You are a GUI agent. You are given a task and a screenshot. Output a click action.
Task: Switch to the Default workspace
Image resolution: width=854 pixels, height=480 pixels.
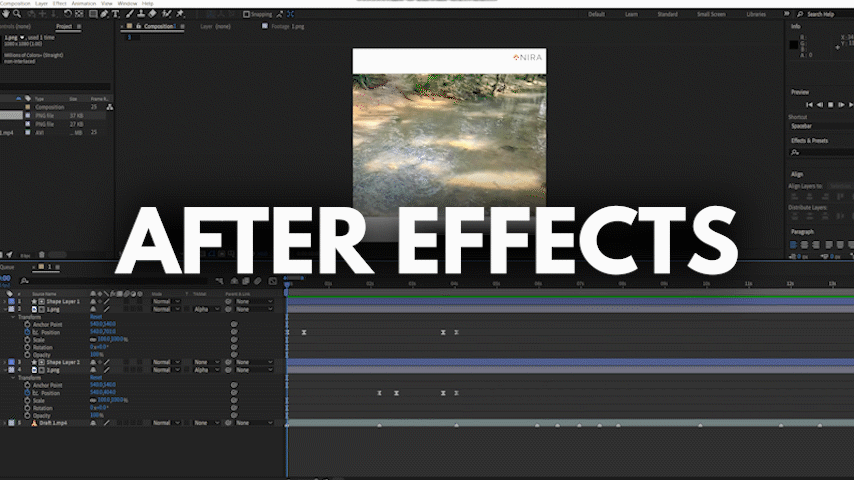coord(596,14)
